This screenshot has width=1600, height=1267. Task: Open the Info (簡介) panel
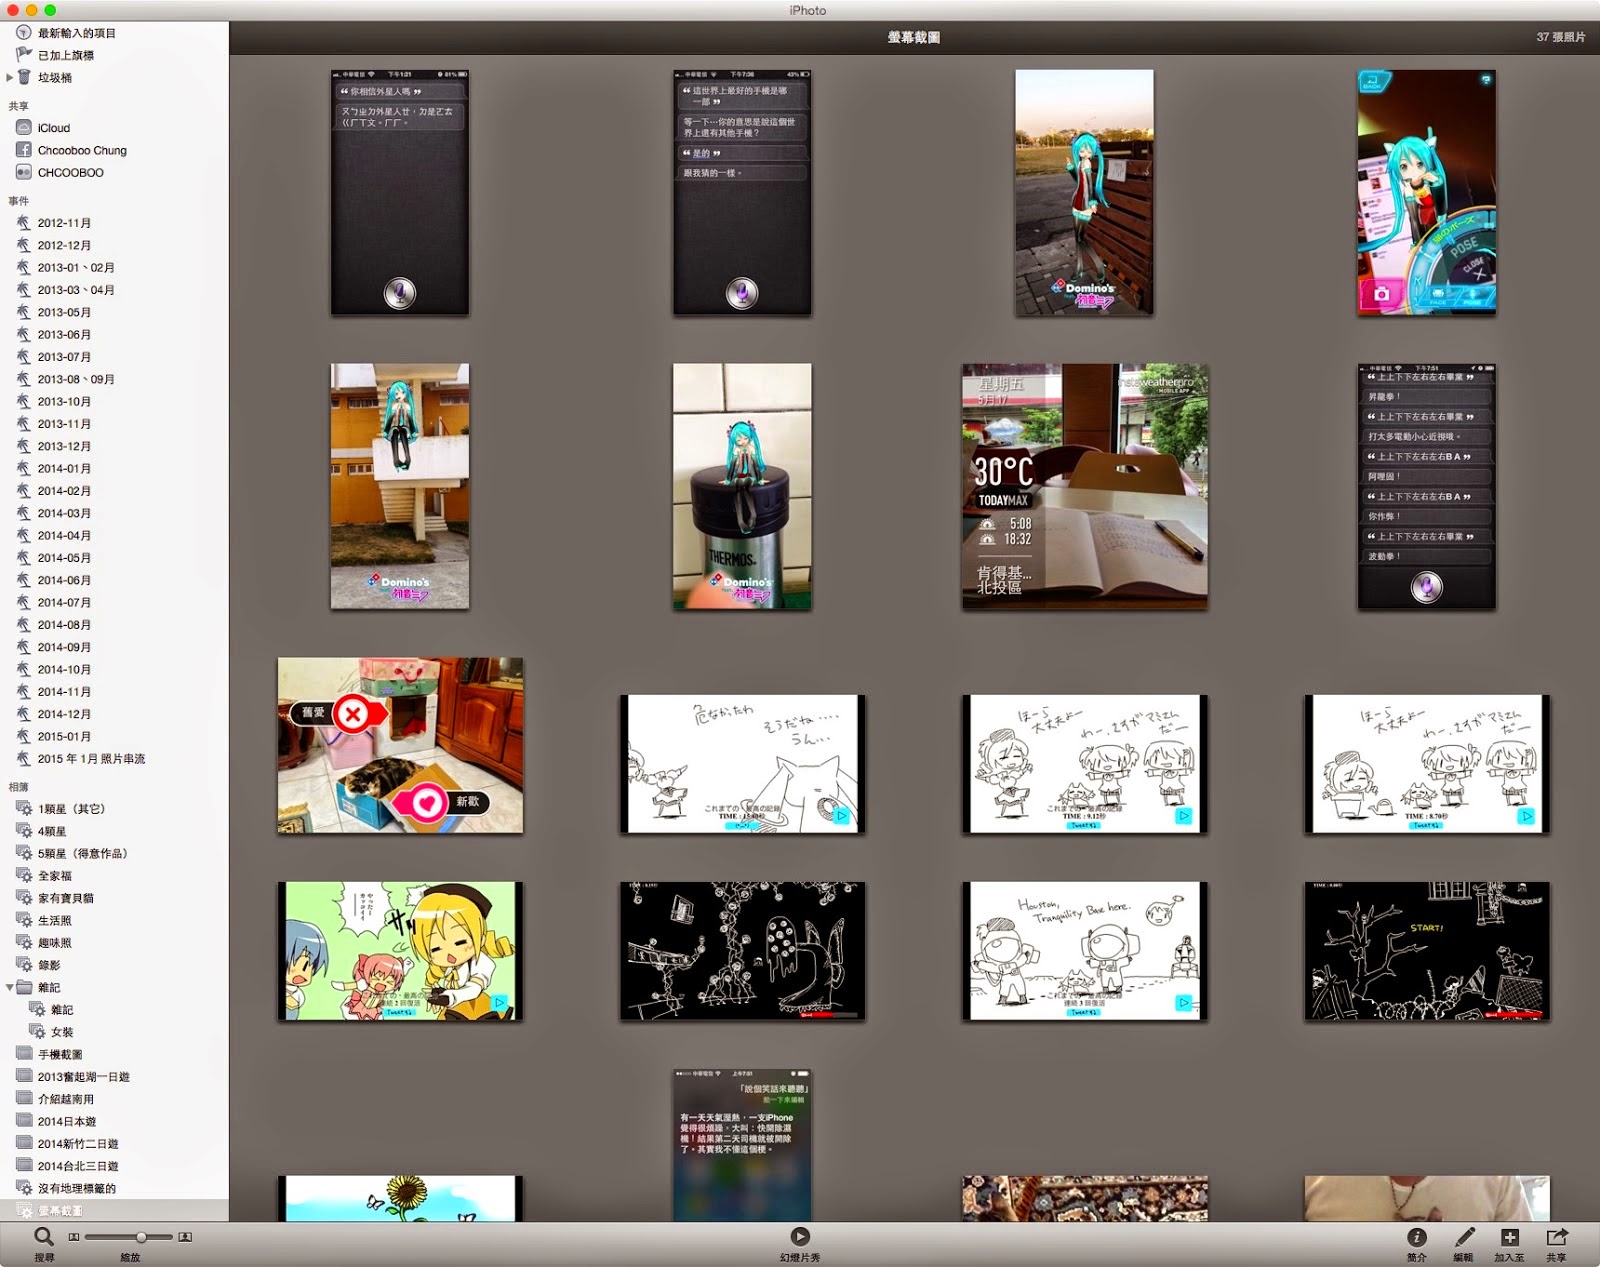pyautogui.click(x=1417, y=1237)
